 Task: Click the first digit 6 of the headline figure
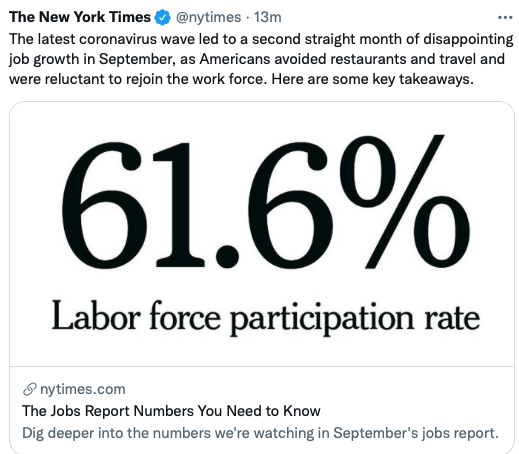coord(104,206)
